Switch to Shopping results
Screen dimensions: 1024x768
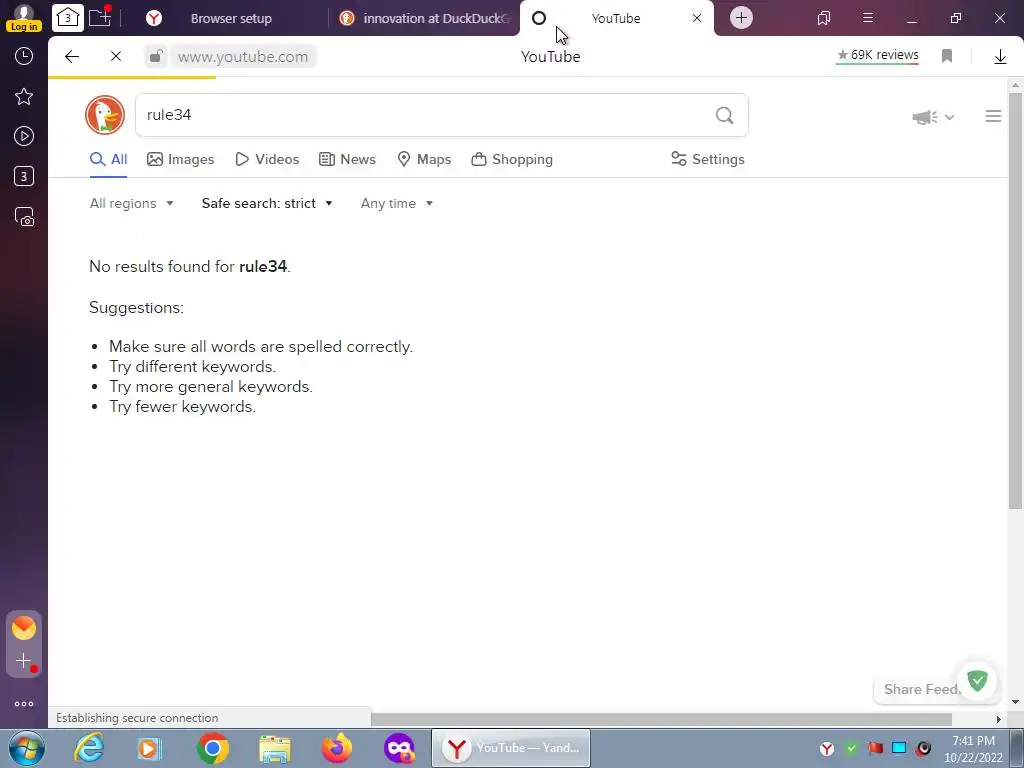(x=512, y=159)
